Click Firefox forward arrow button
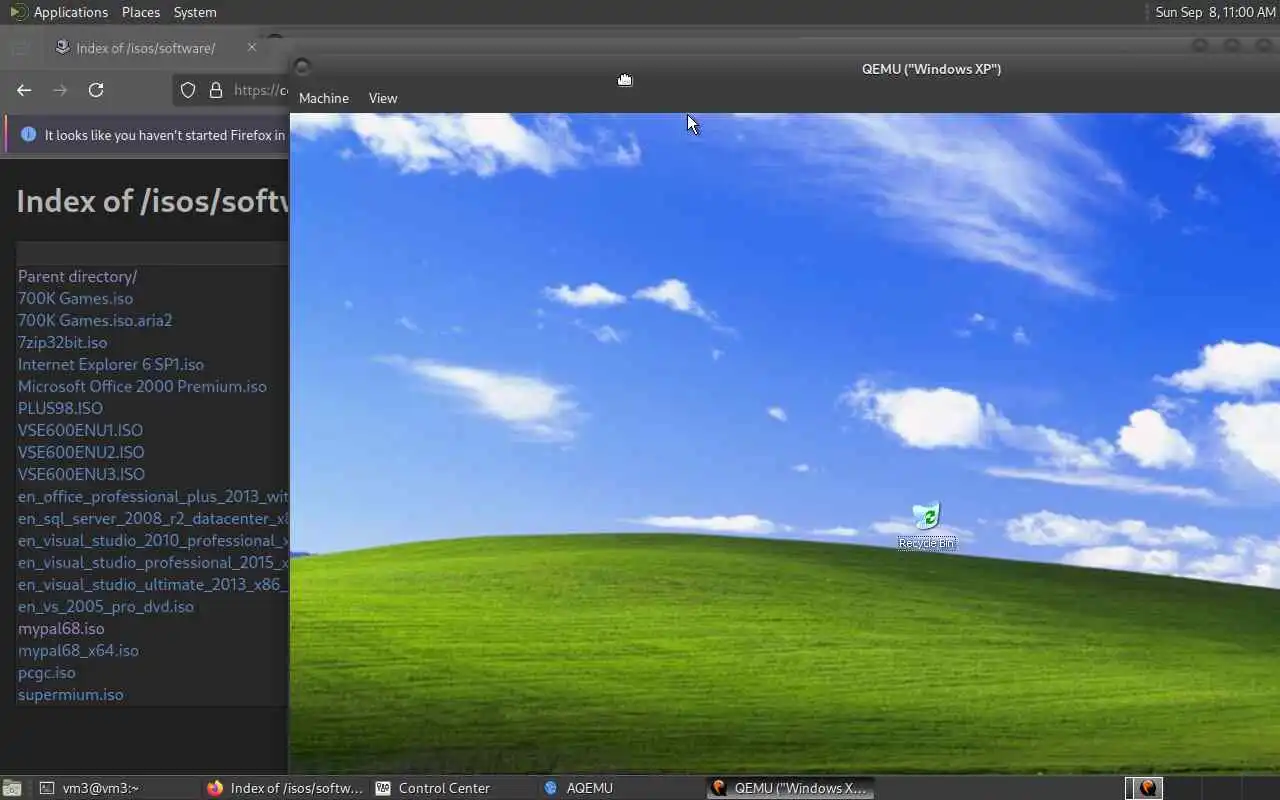The width and height of the screenshot is (1280, 800). coord(60,90)
